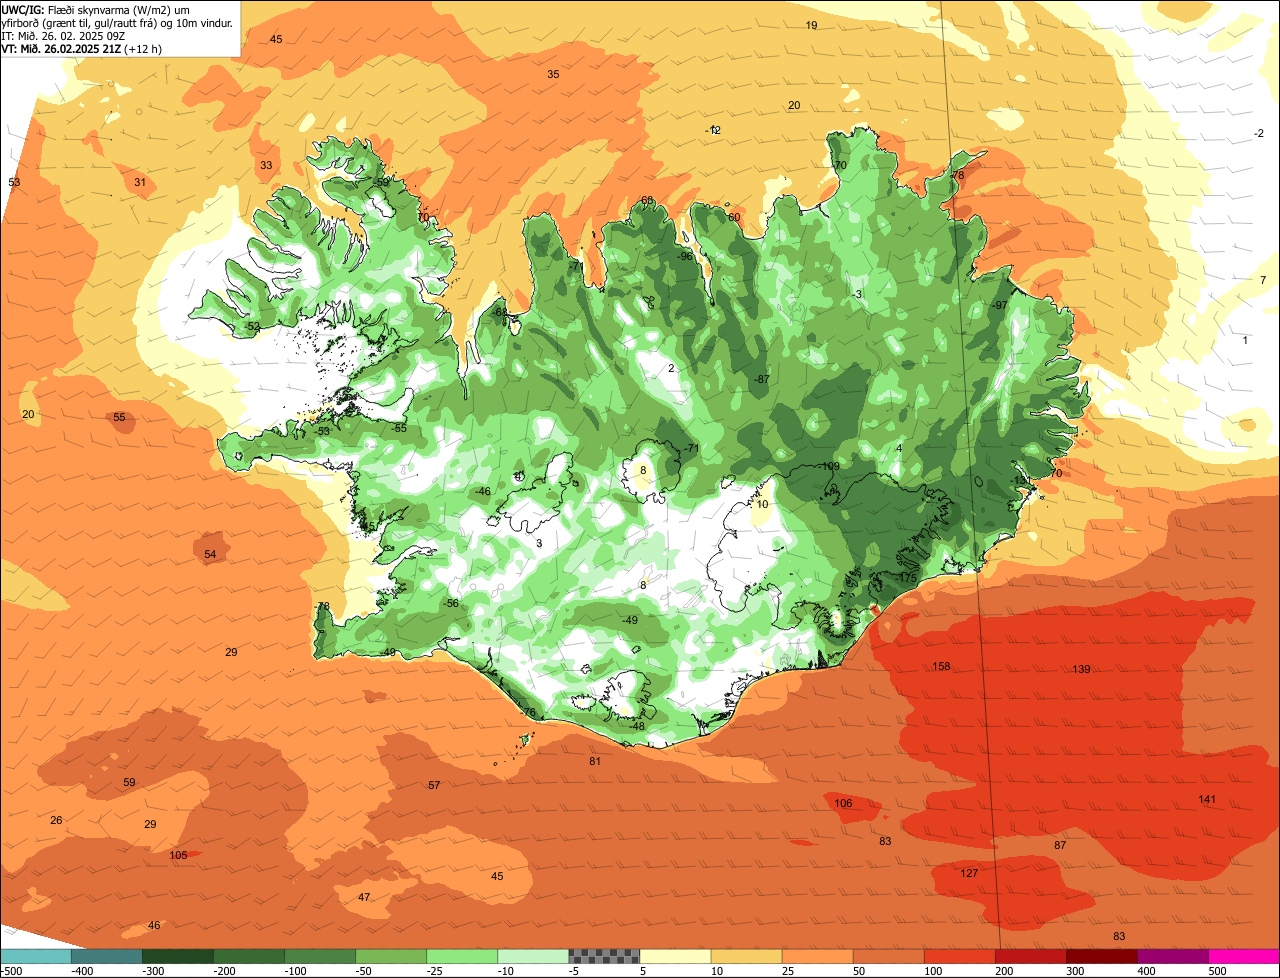Click the map value '158' south of the coast
1280x978 pixels.
(x=941, y=667)
